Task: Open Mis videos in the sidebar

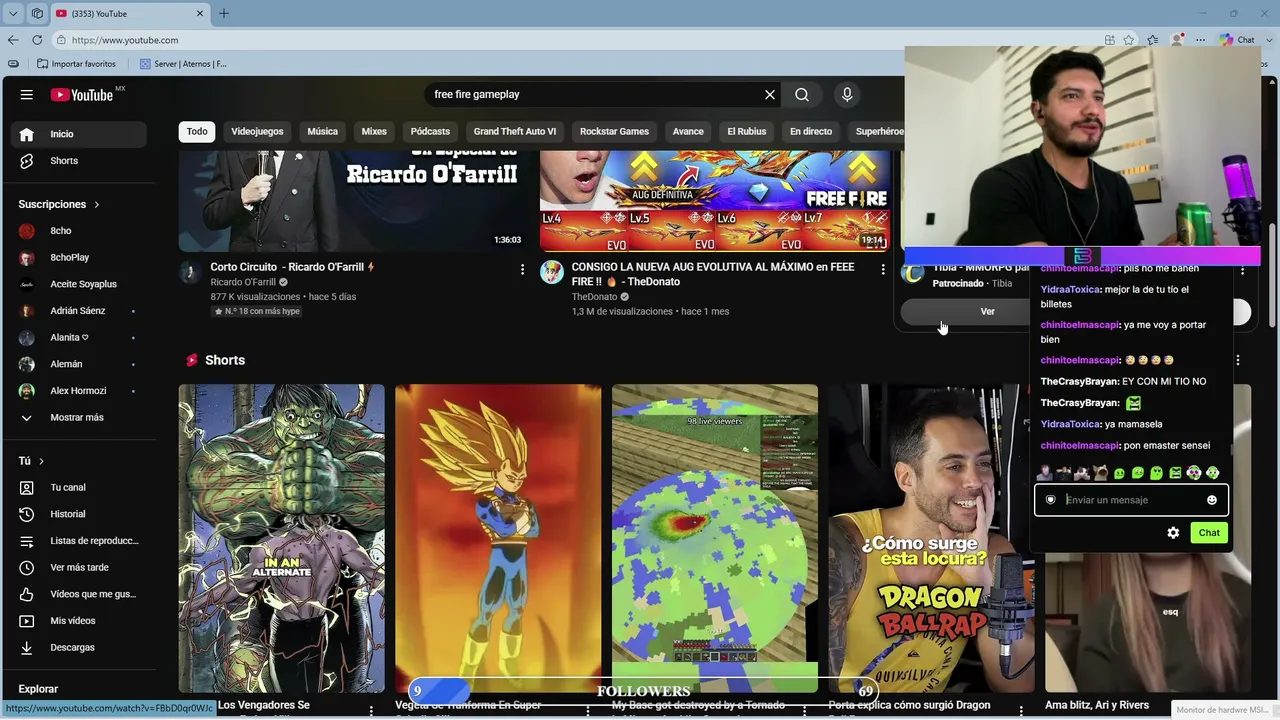Action: tap(79, 621)
